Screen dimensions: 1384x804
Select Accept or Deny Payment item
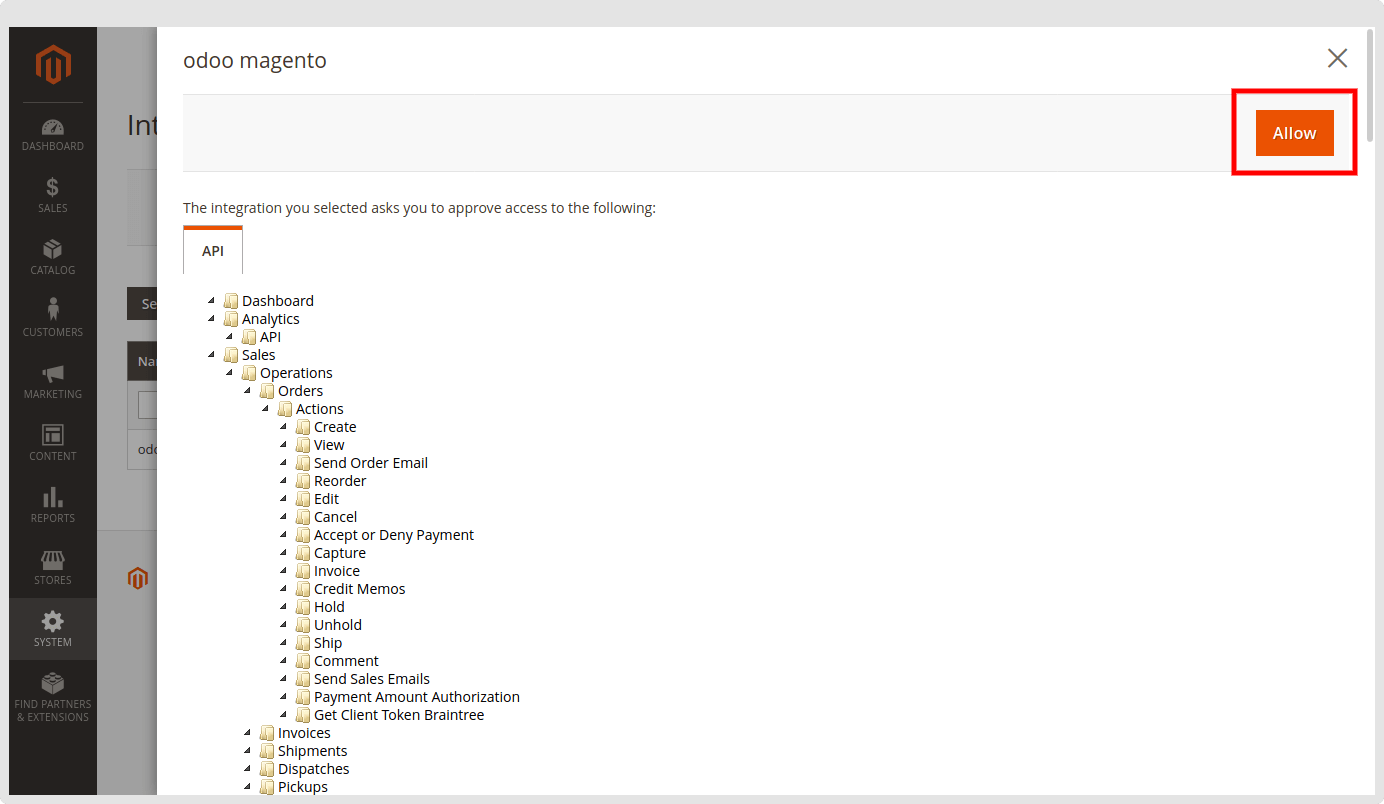coord(394,535)
